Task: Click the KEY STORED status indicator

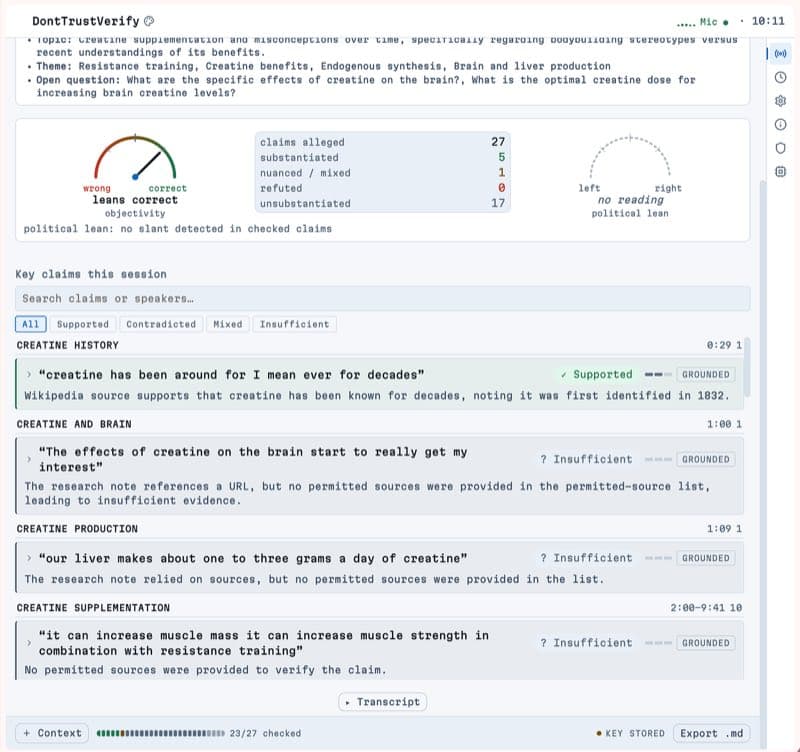Action: point(630,733)
